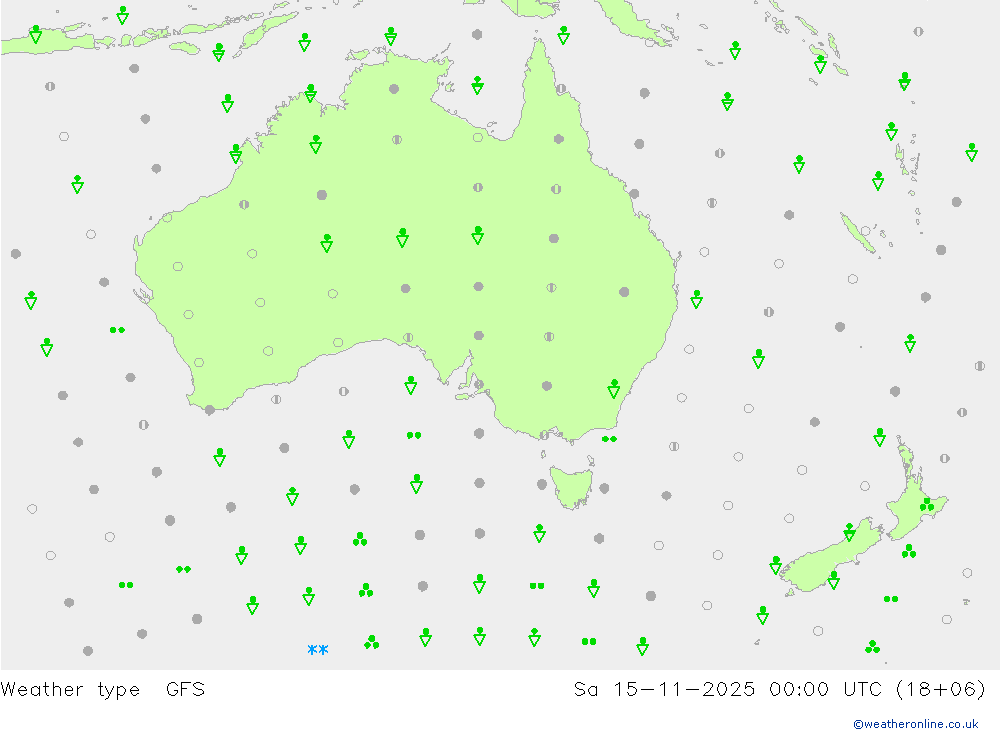The width and height of the screenshot is (1000, 733).
Task: Click the New Caledonia island on the map
Action: point(858,233)
